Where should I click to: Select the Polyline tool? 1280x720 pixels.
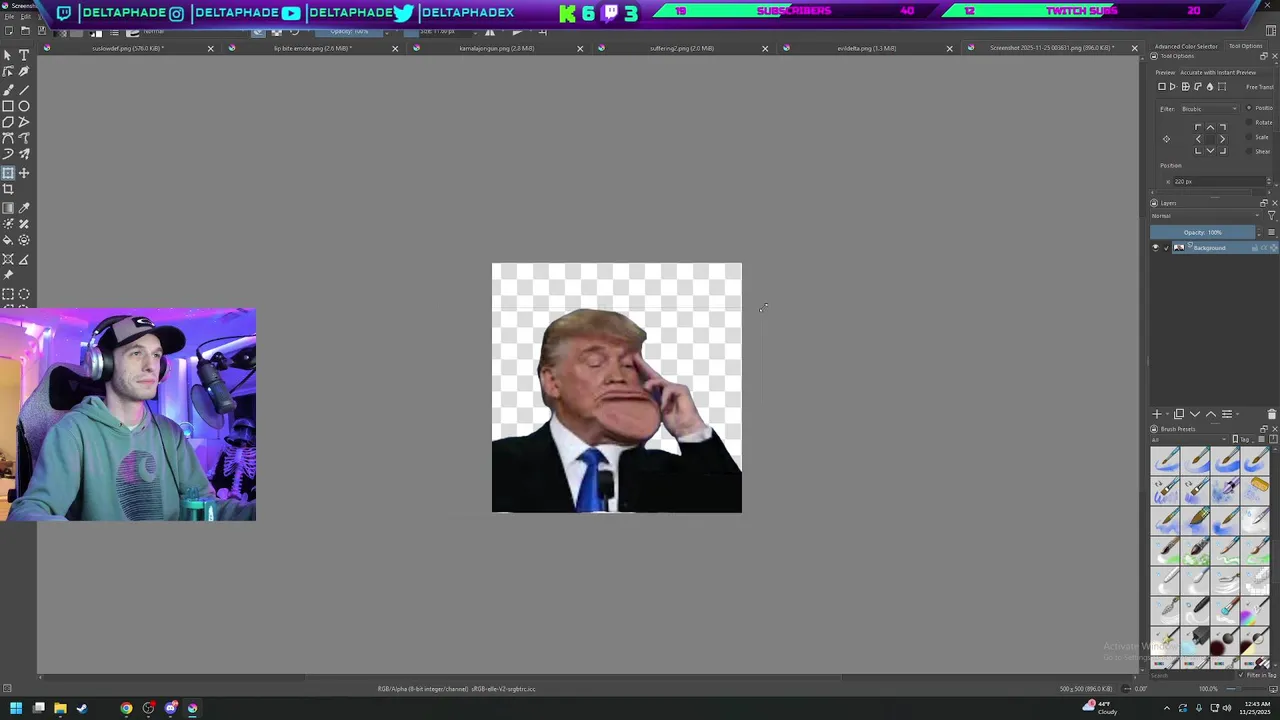[x=24, y=122]
